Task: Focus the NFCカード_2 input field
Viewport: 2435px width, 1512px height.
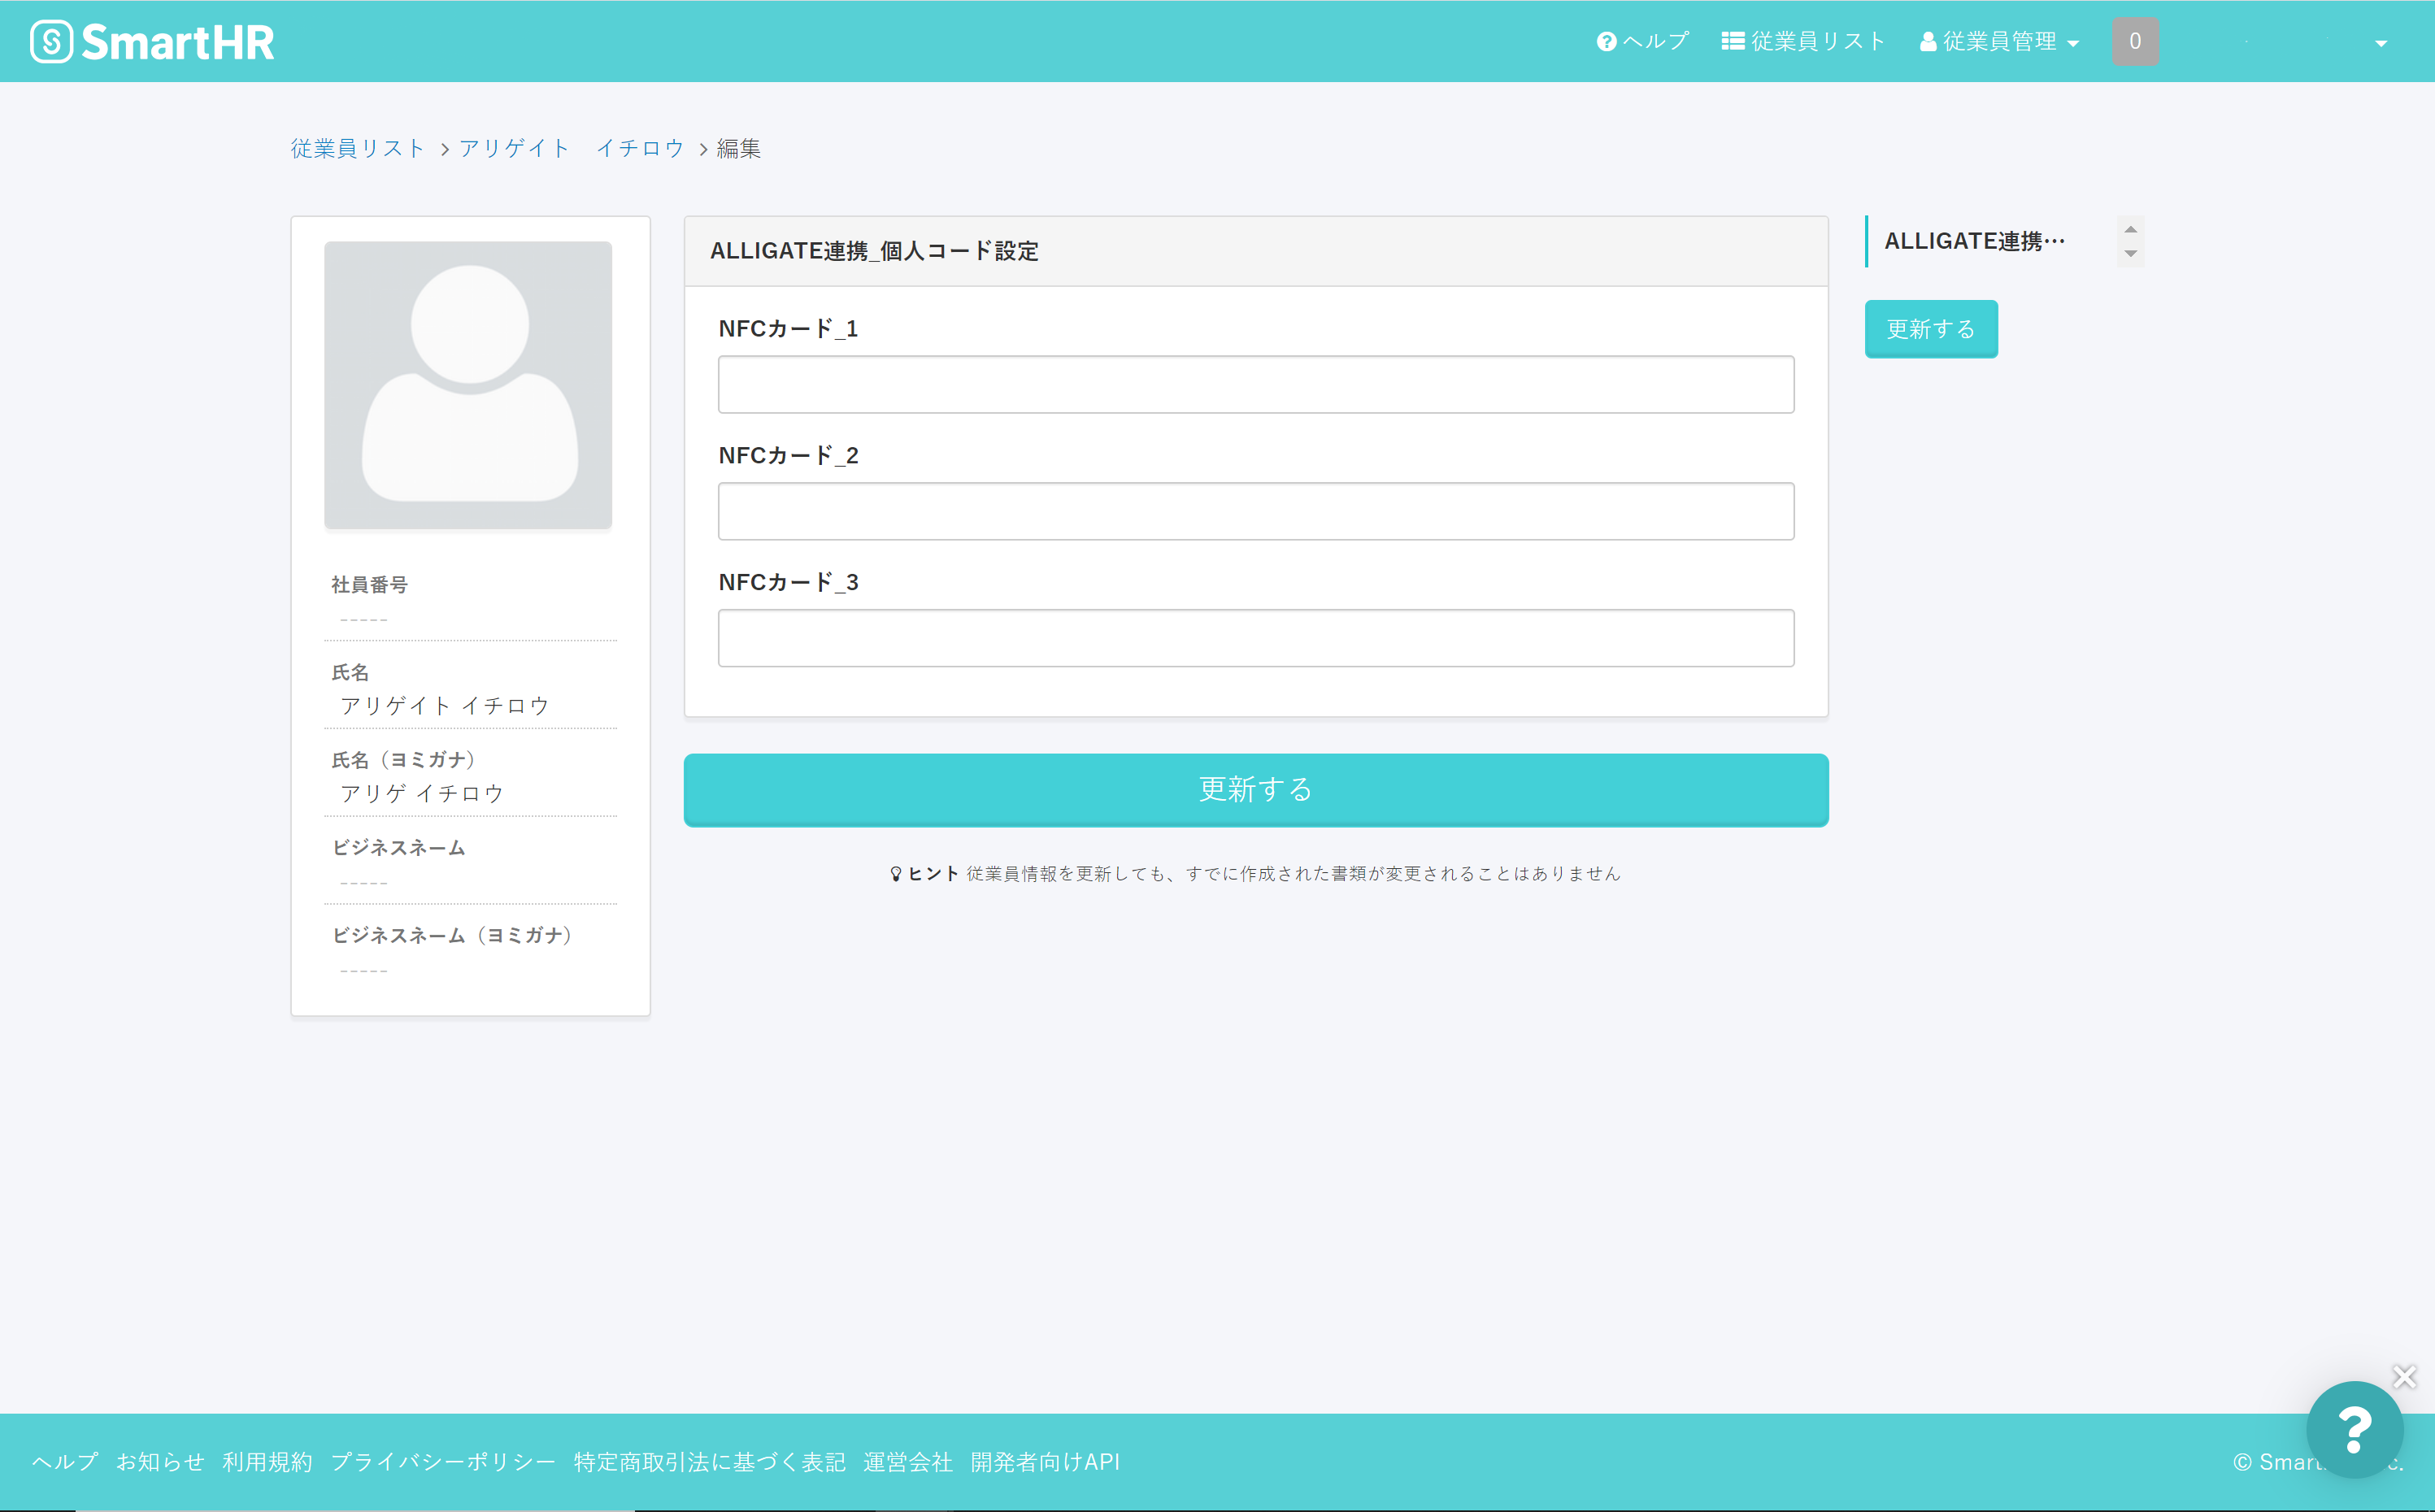Action: tap(1256, 511)
